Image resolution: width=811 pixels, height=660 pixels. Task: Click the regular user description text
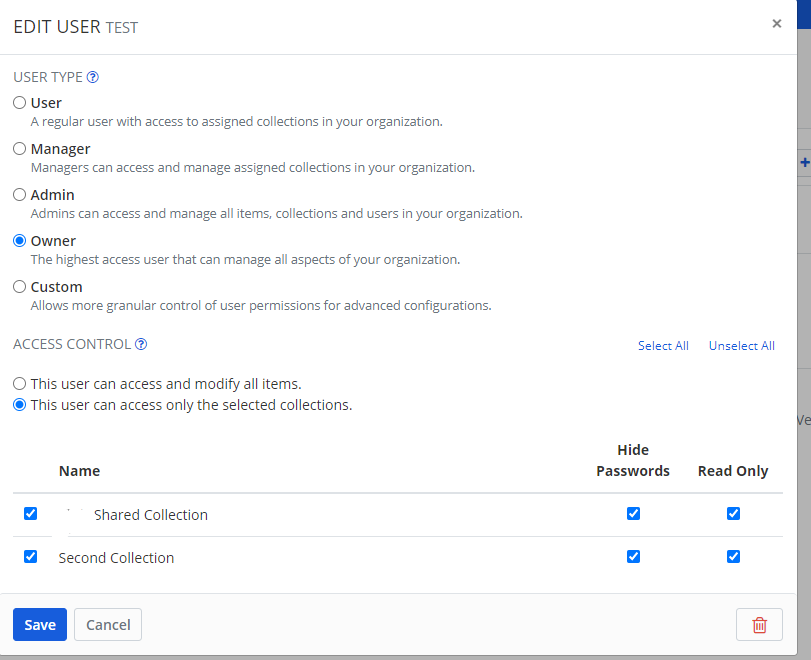[236, 121]
